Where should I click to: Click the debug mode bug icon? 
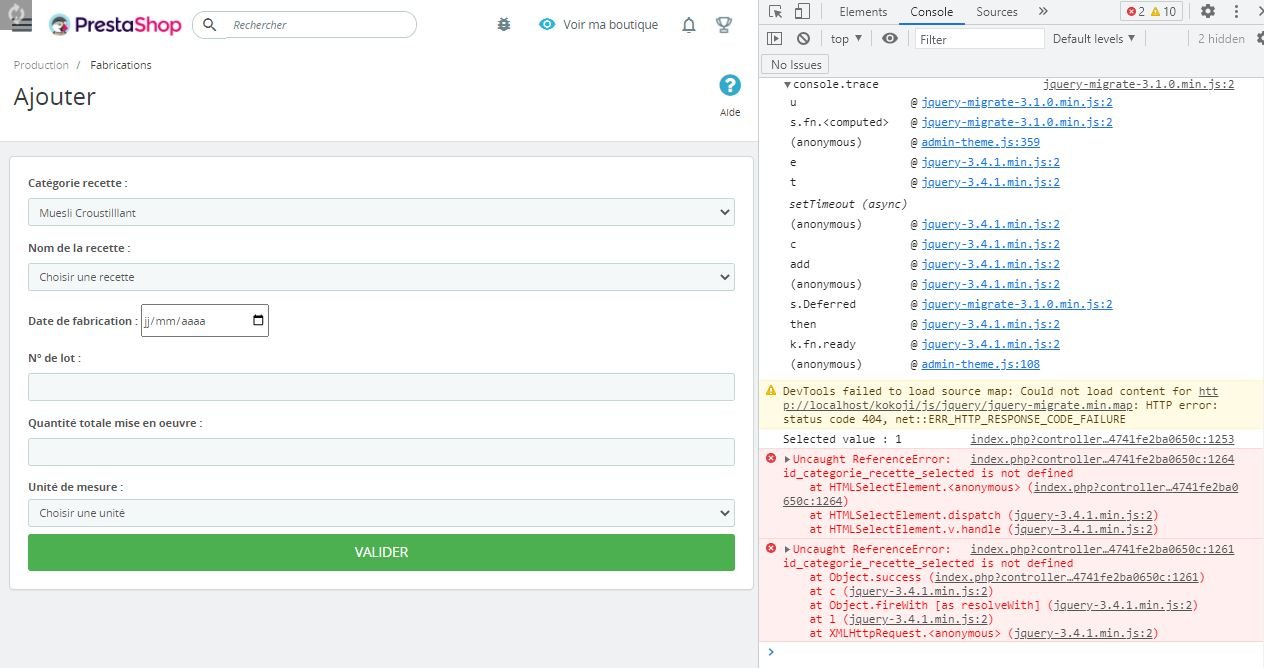[504, 25]
